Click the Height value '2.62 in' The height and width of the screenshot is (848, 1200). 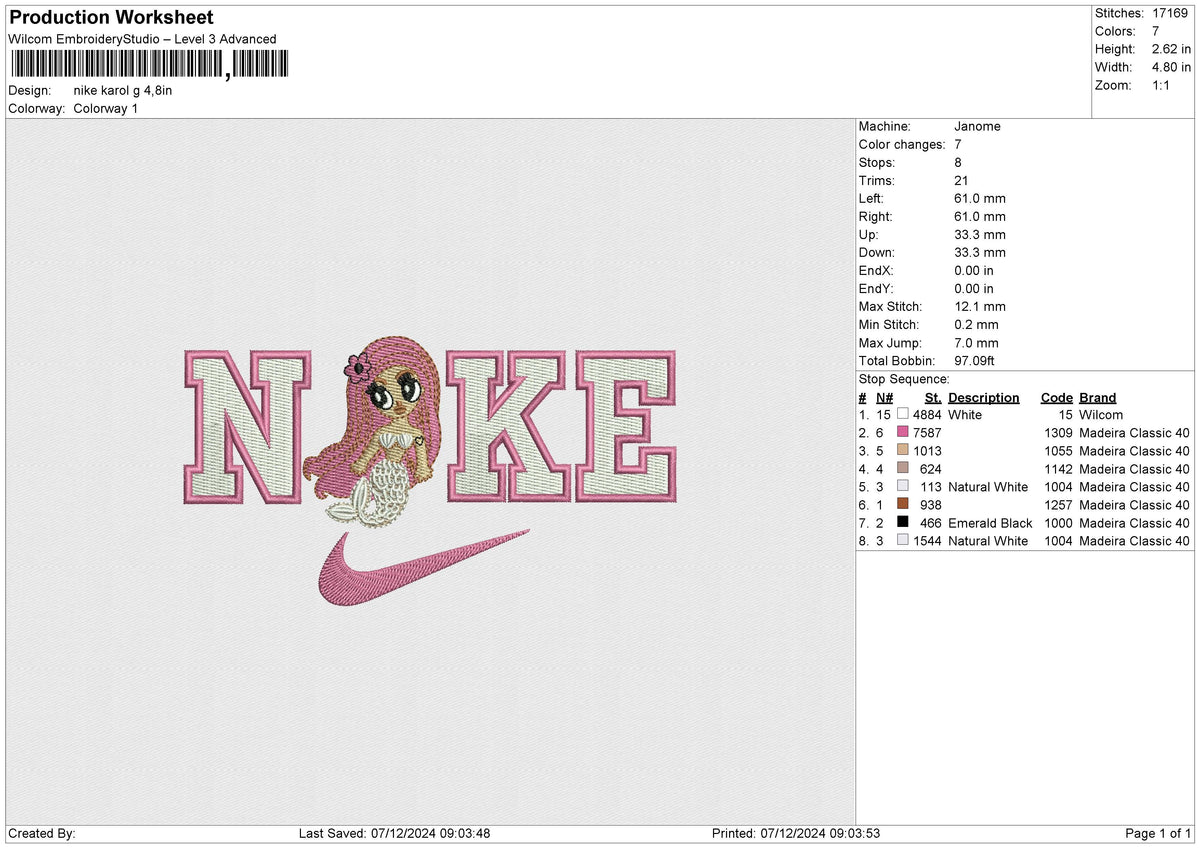[x=1171, y=49]
